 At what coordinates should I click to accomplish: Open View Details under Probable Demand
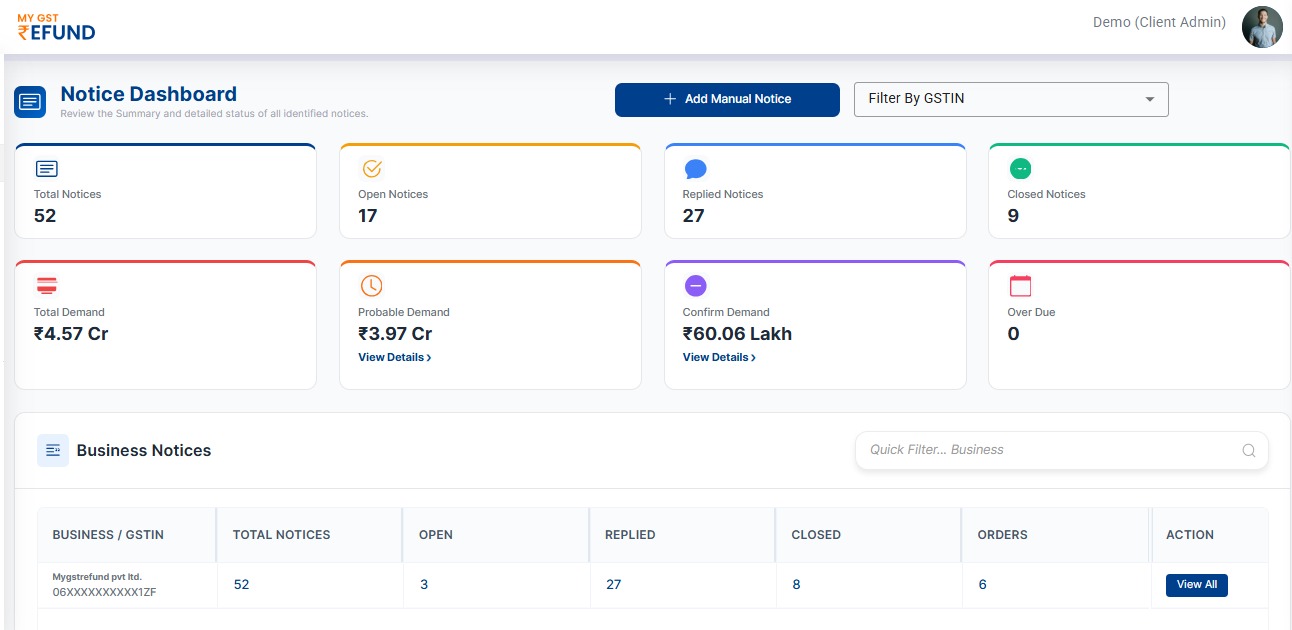394,357
